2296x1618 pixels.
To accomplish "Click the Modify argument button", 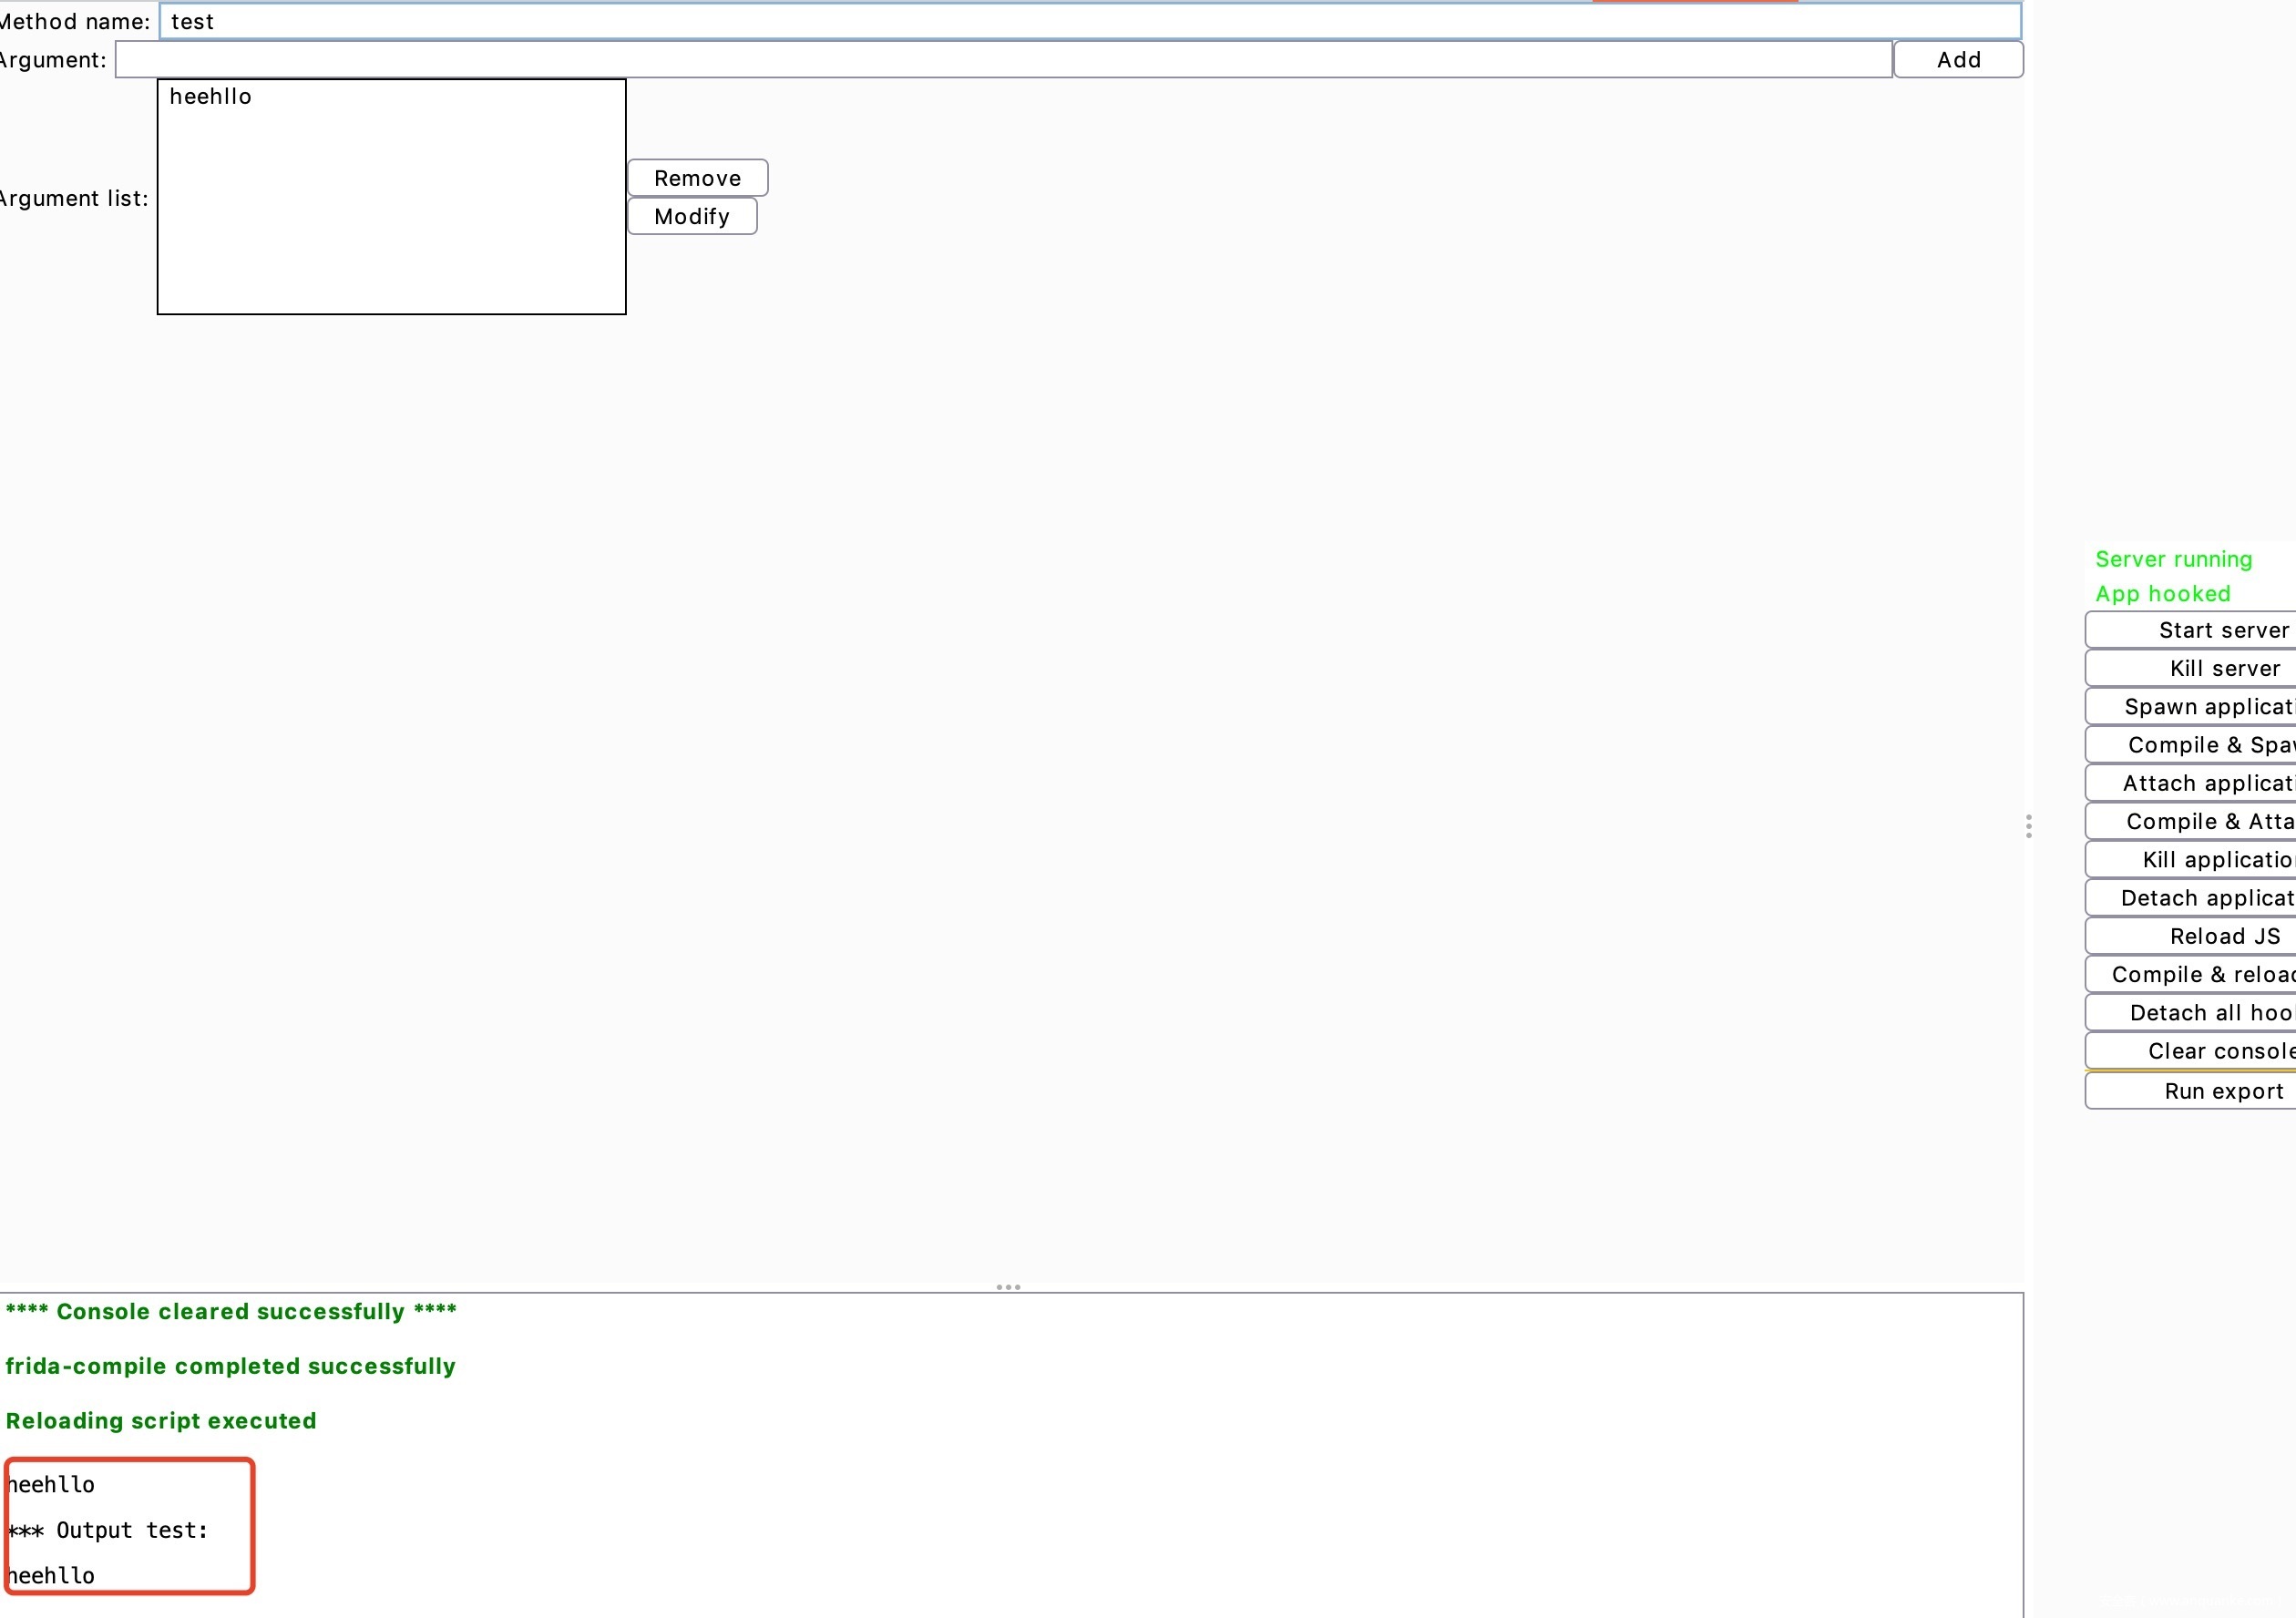I will [x=692, y=216].
